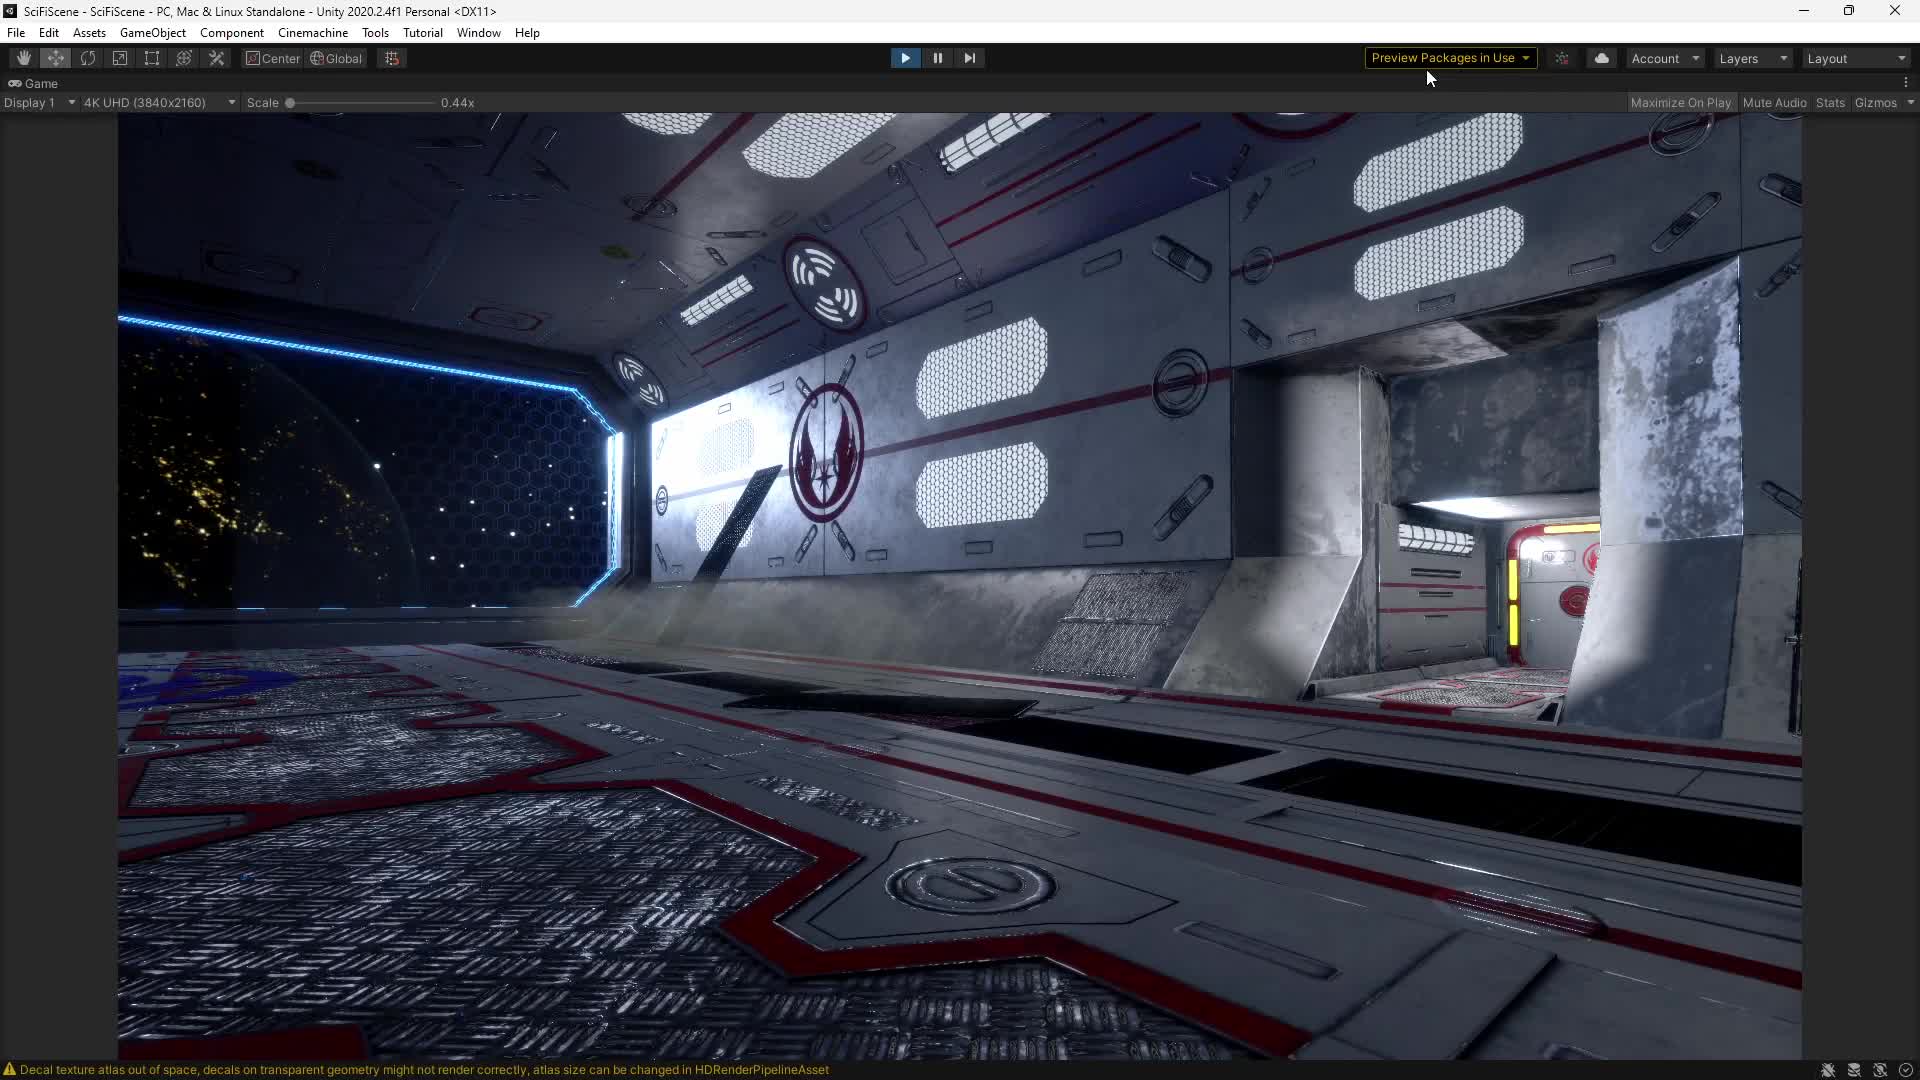This screenshot has width=1920, height=1080.
Task: Open the Component menu
Action: click(231, 33)
